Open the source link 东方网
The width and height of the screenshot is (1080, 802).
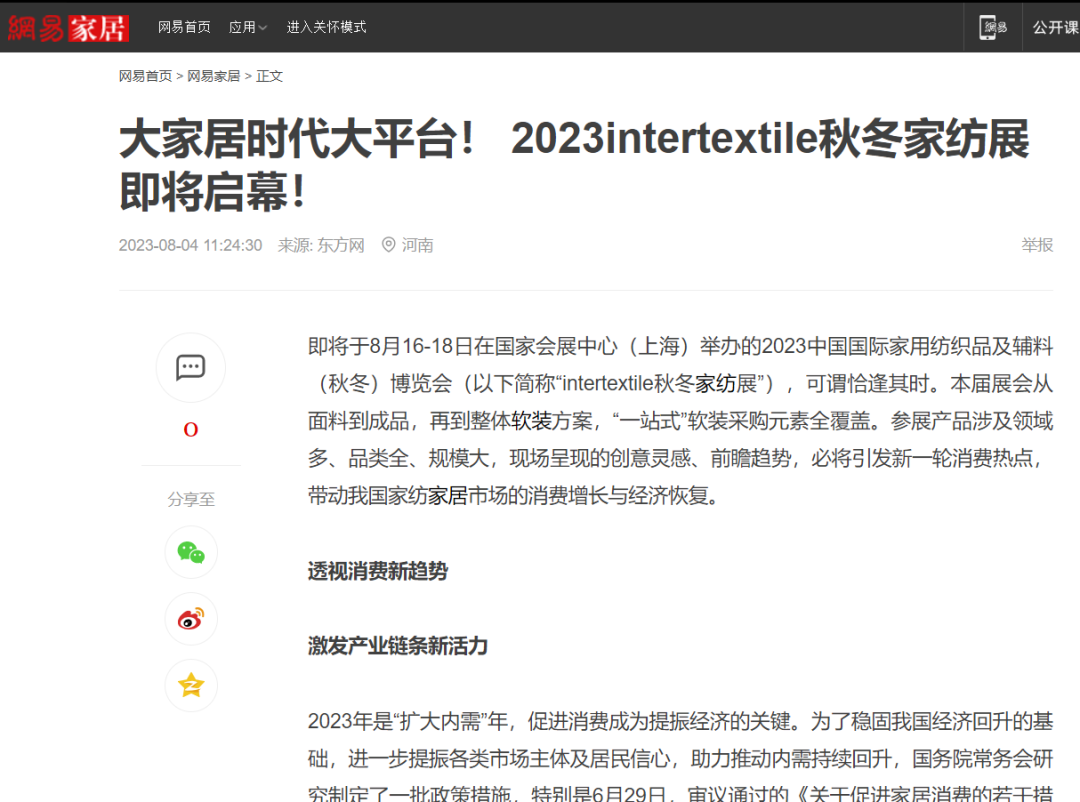coord(341,245)
